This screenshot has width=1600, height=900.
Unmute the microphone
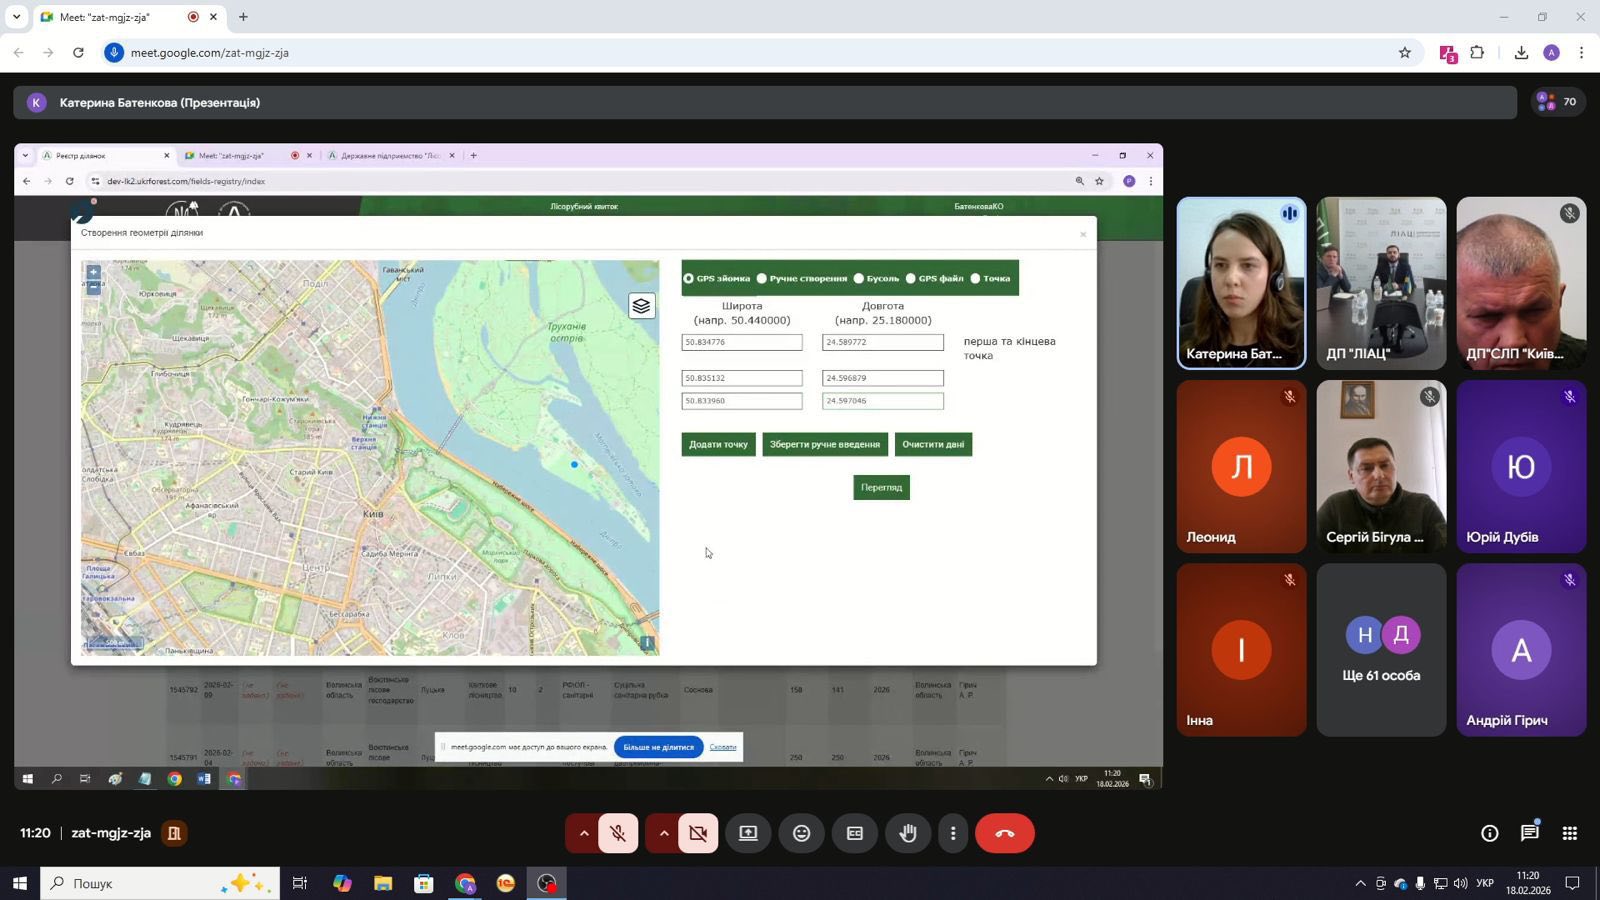click(x=618, y=833)
